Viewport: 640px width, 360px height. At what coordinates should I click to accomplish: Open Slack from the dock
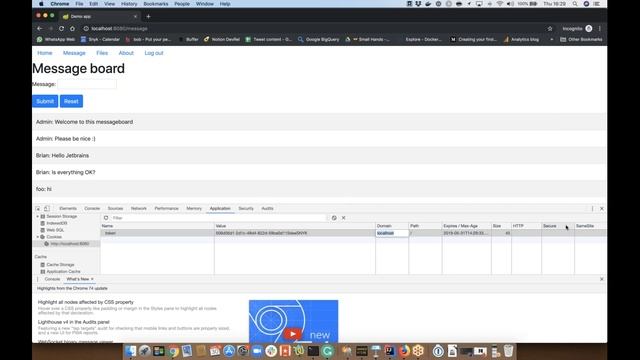click(x=271, y=351)
